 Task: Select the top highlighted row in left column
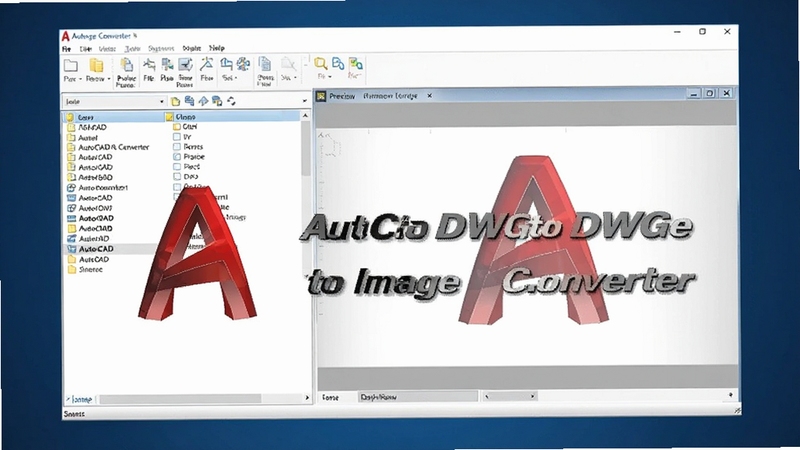(114, 117)
